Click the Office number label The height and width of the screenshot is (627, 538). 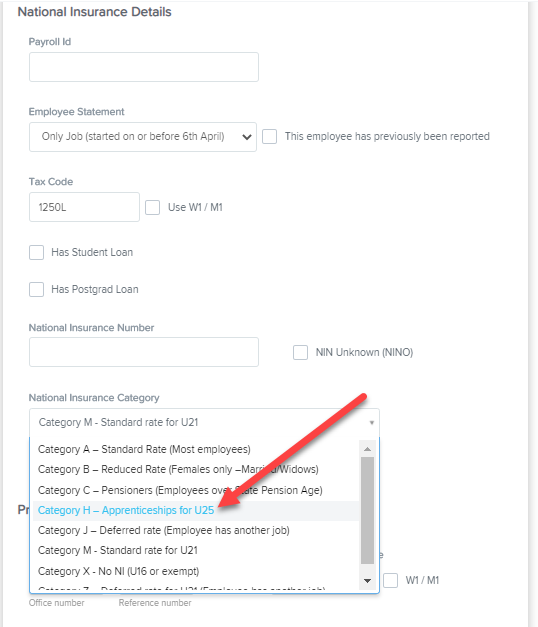point(56,603)
